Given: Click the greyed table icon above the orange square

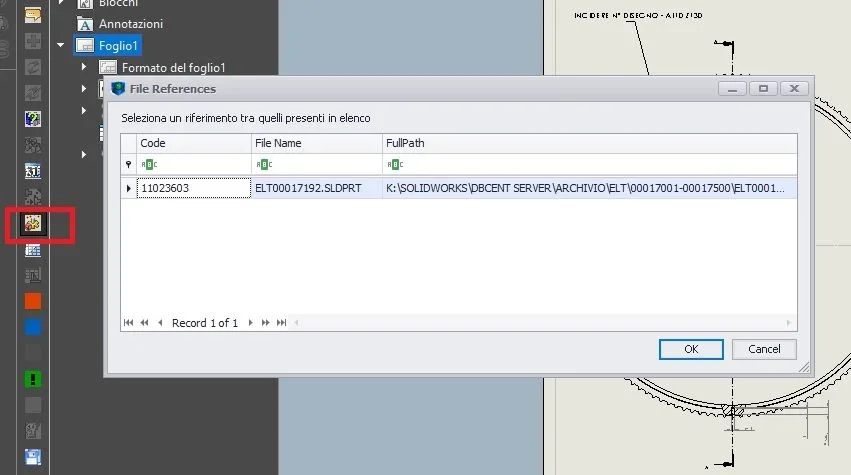Looking at the screenshot, I should (x=33, y=275).
